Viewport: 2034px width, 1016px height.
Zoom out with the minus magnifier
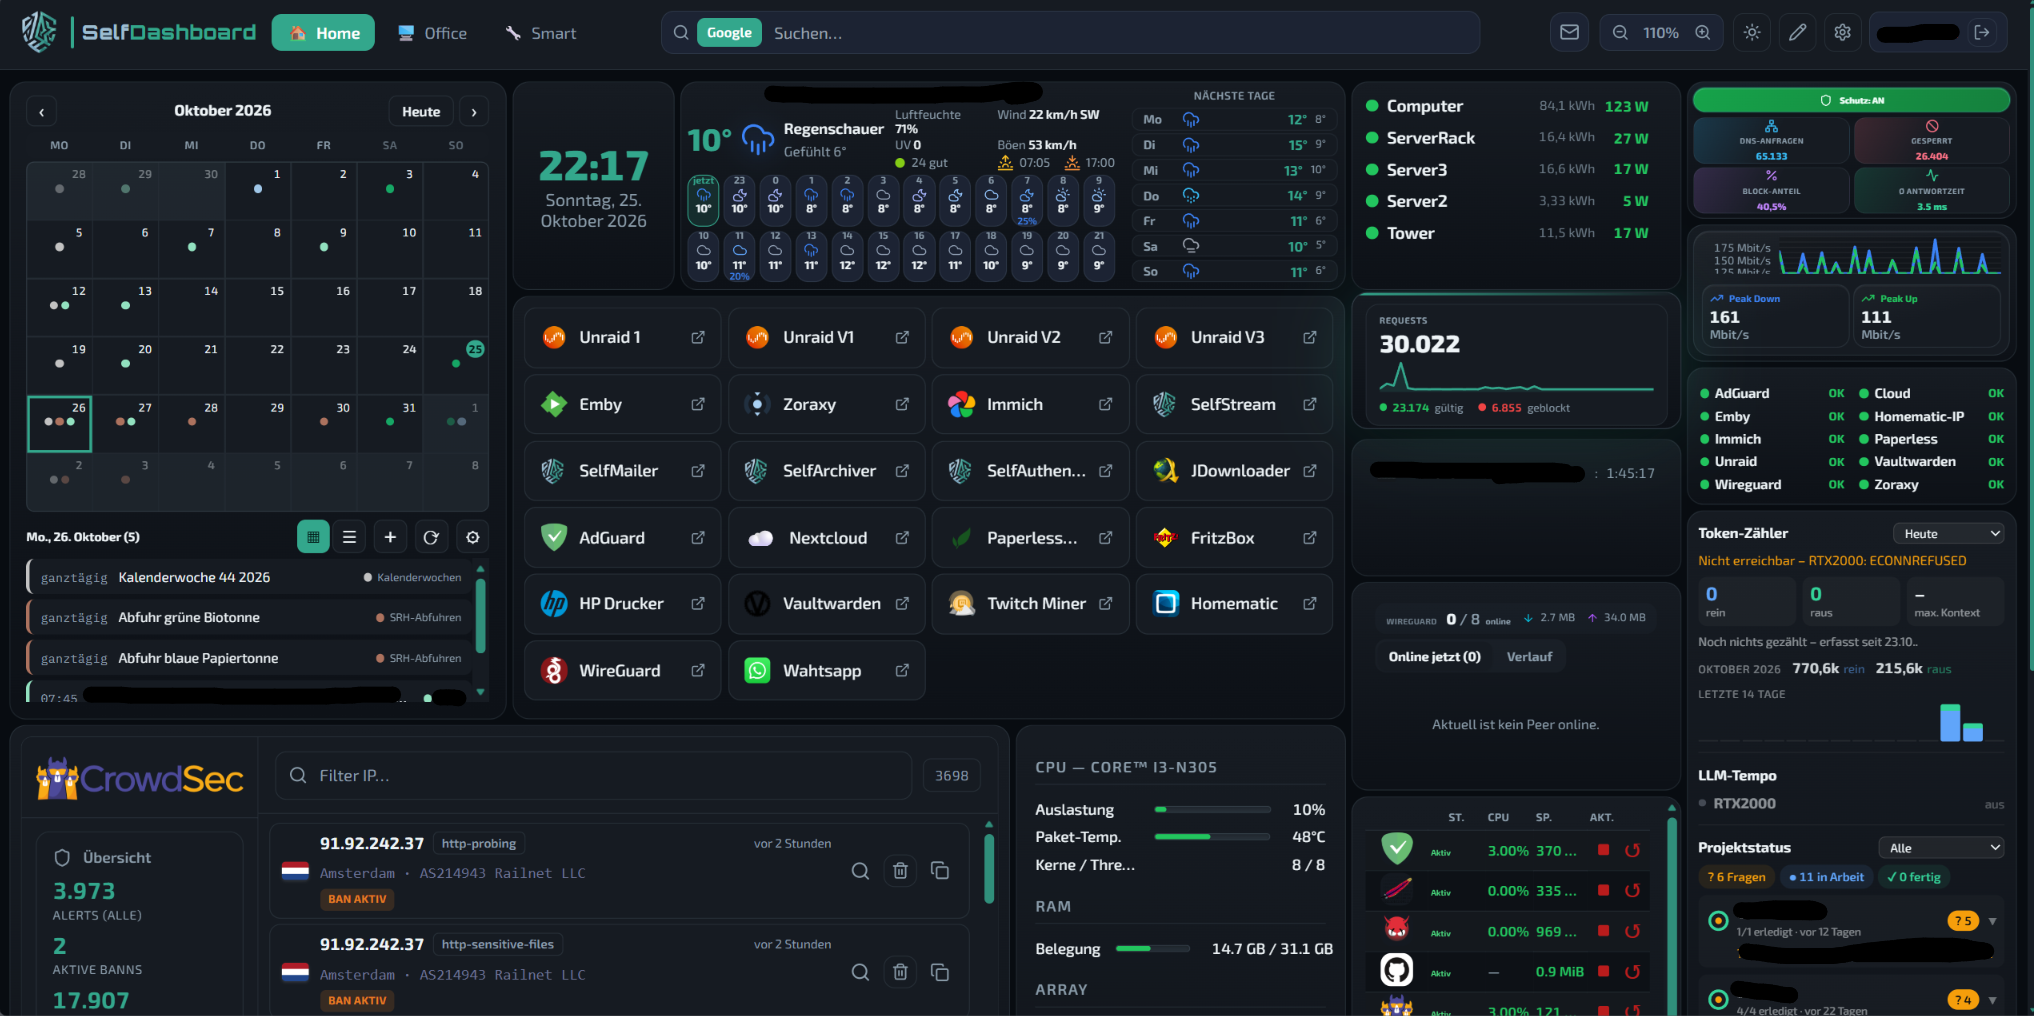1620,33
